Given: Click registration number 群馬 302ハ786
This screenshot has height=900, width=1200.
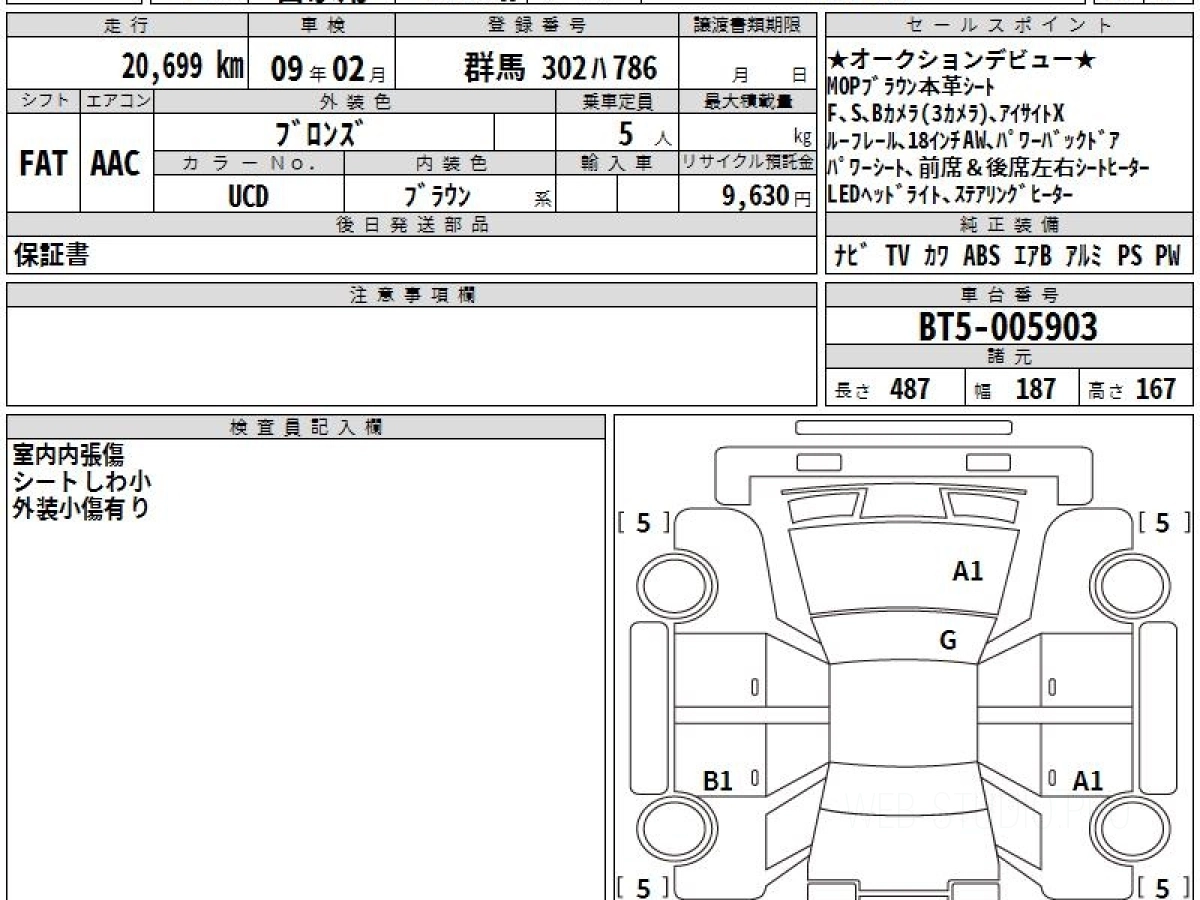Looking at the screenshot, I should 560,68.
